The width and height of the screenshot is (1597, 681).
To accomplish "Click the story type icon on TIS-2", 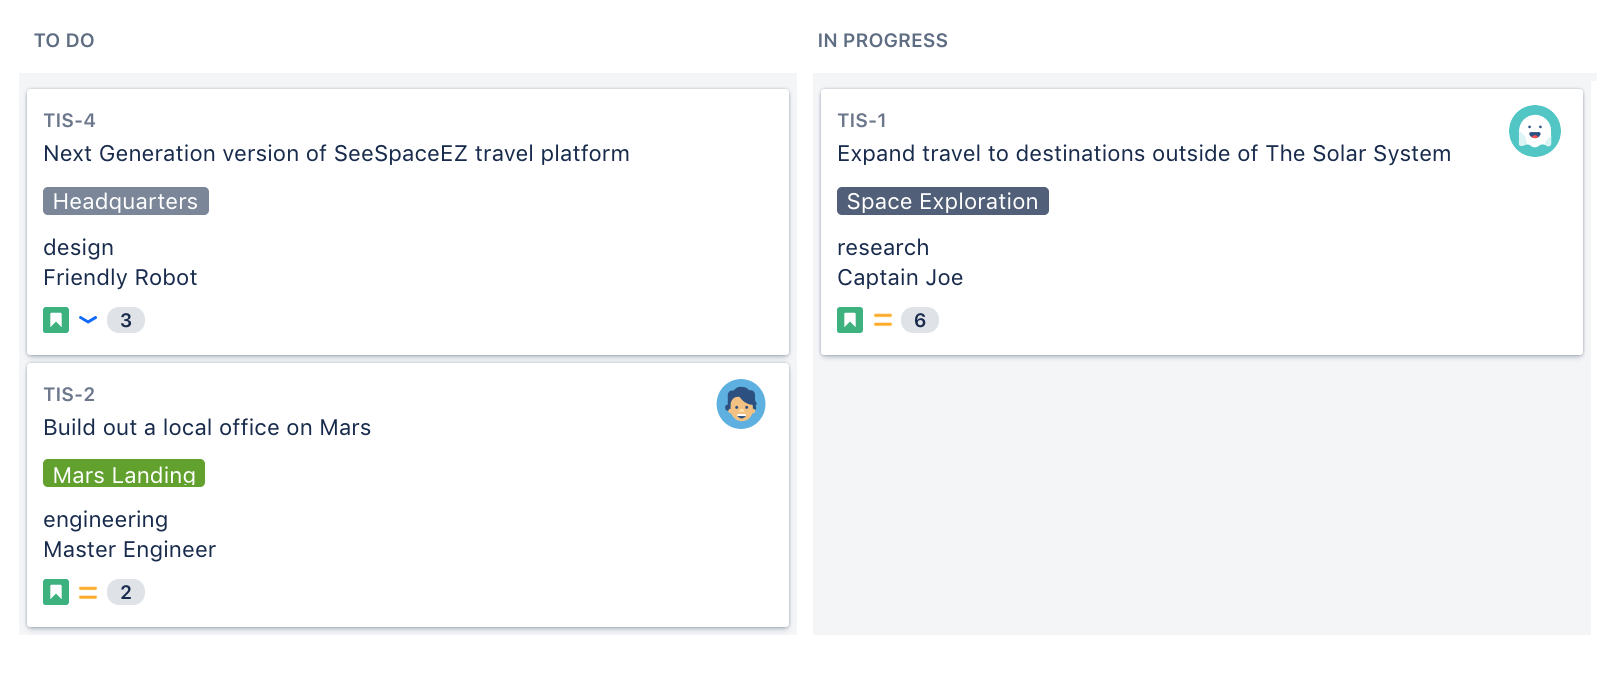I will click(56, 592).
